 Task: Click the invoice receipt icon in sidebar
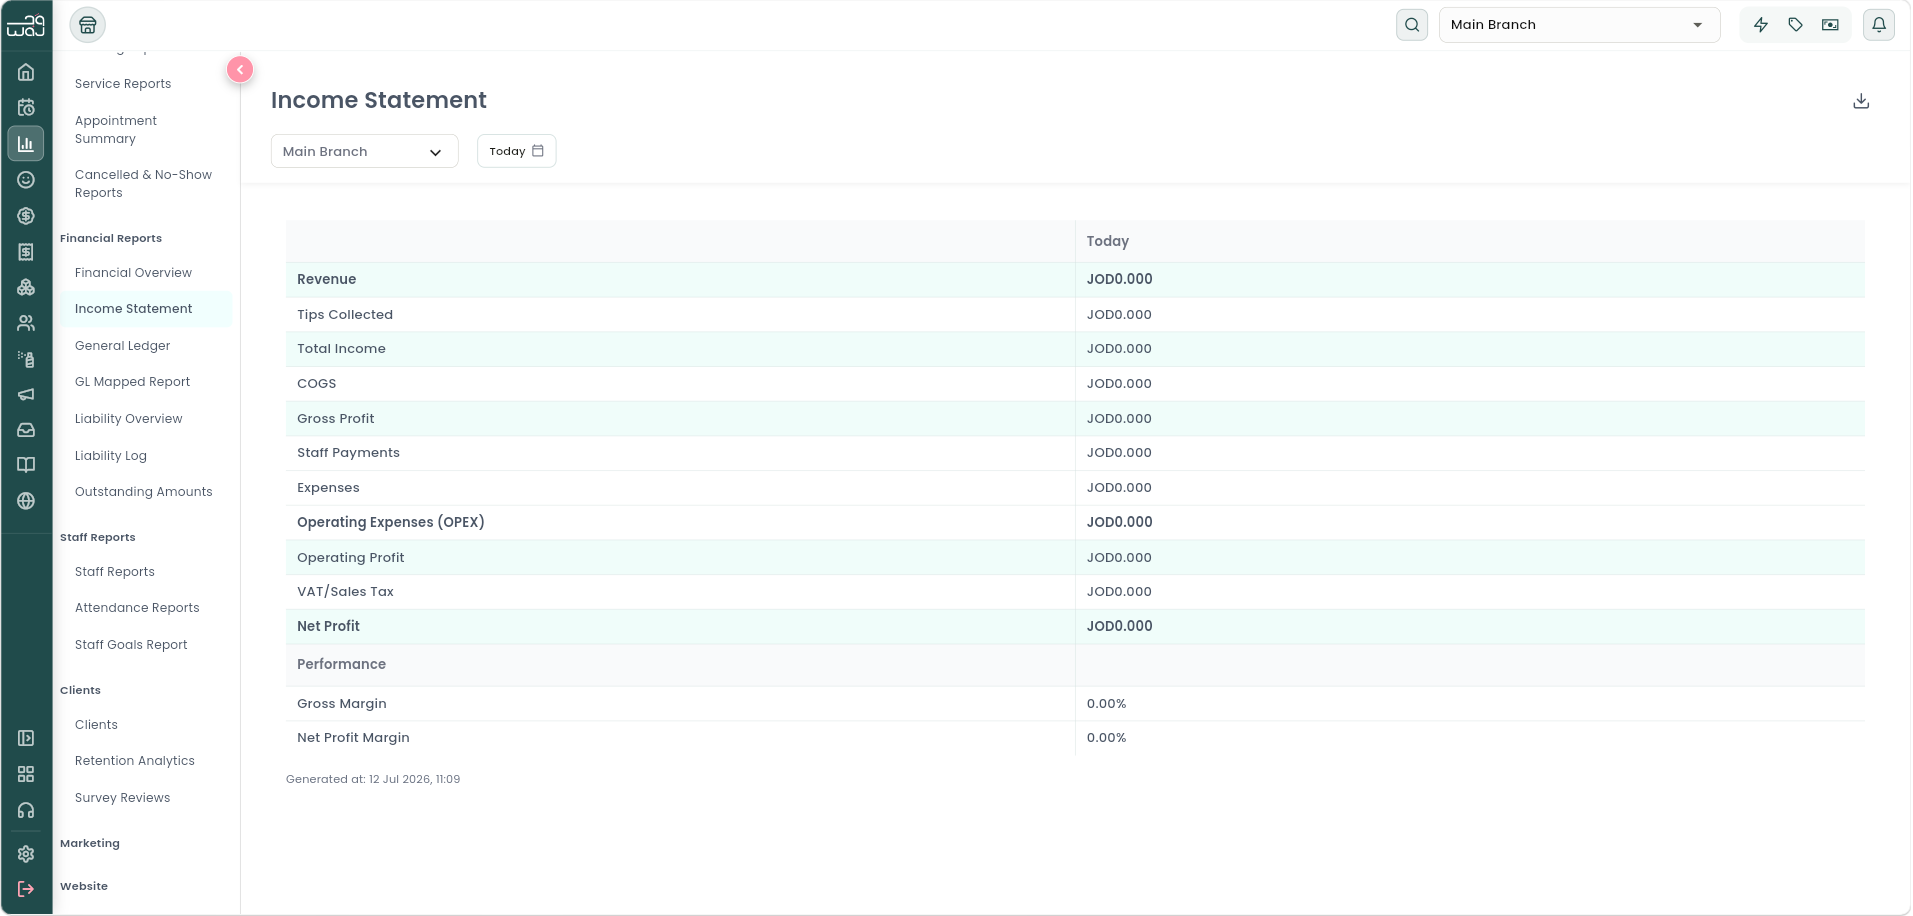pos(26,252)
